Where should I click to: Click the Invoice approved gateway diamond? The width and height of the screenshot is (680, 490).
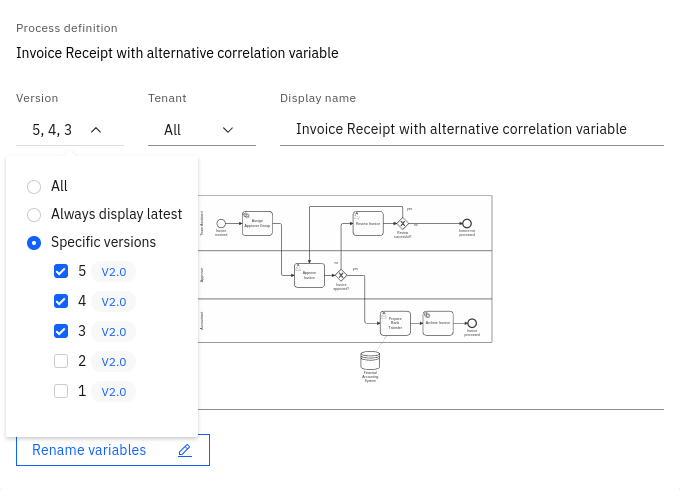(x=341, y=275)
